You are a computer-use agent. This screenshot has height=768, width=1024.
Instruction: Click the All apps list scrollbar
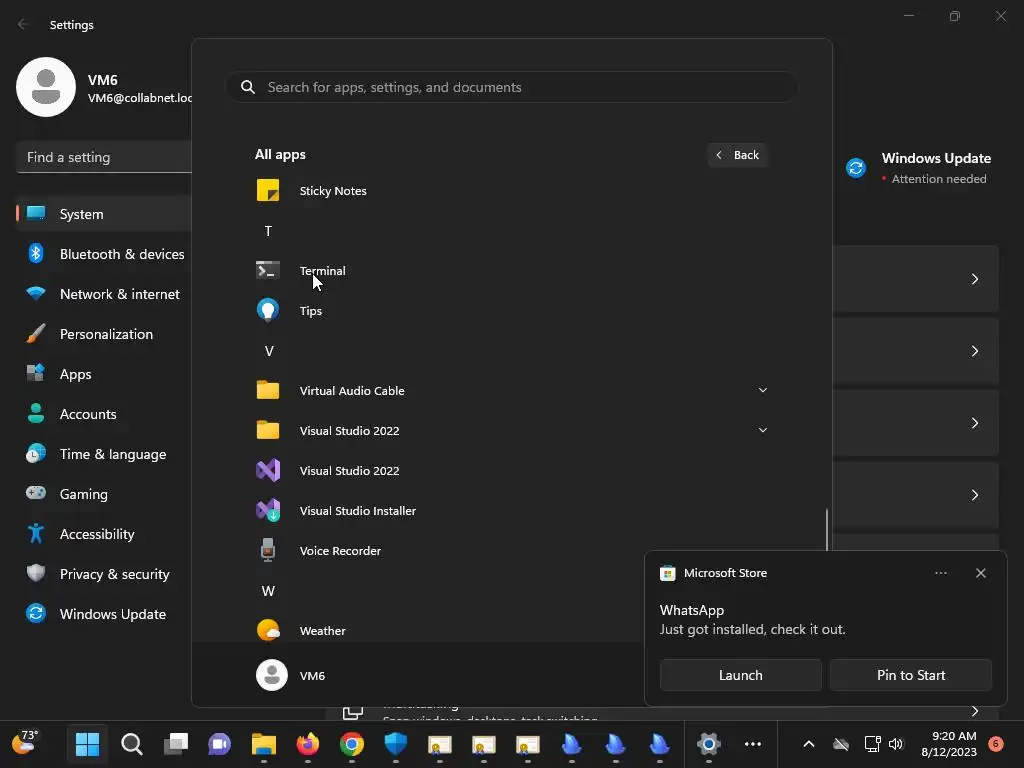pyautogui.click(x=827, y=530)
